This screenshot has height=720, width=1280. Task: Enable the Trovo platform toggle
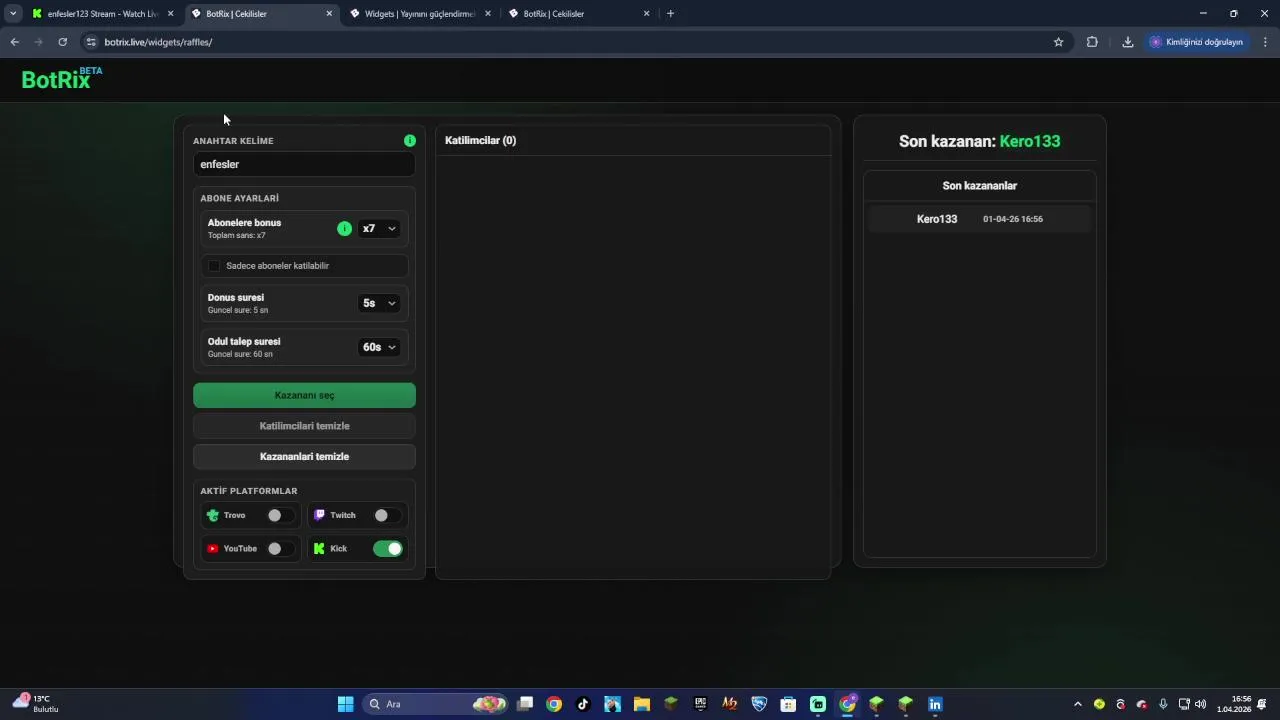[280, 516]
